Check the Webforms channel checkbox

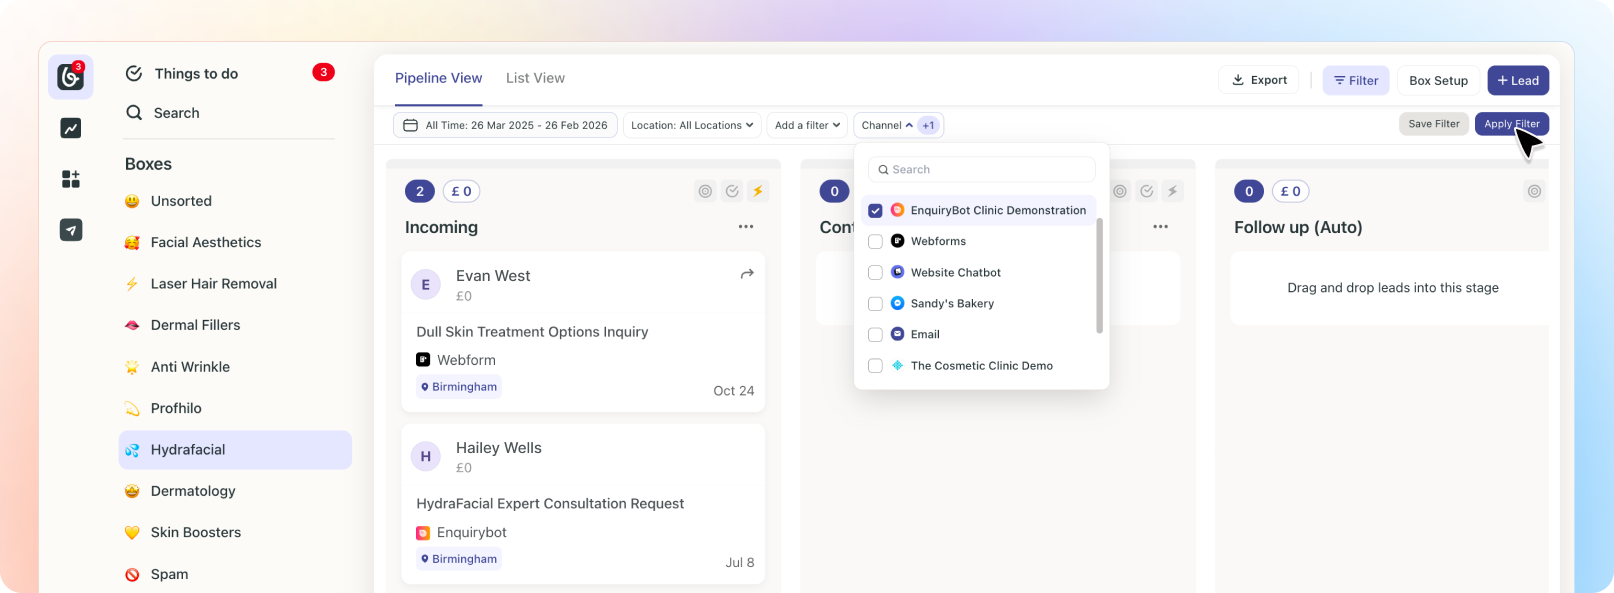pyautogui.click(x=875, y=242)
